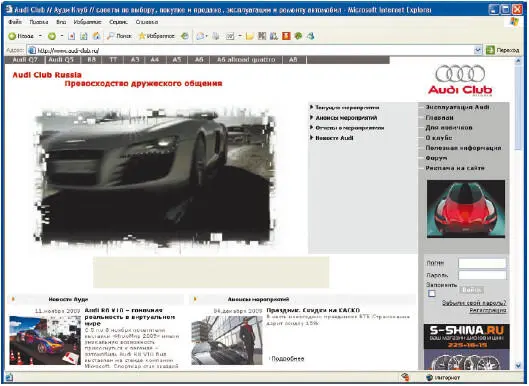Click the green round toolbar icon
The image size is (529, 386).
(x=298, y=36)
